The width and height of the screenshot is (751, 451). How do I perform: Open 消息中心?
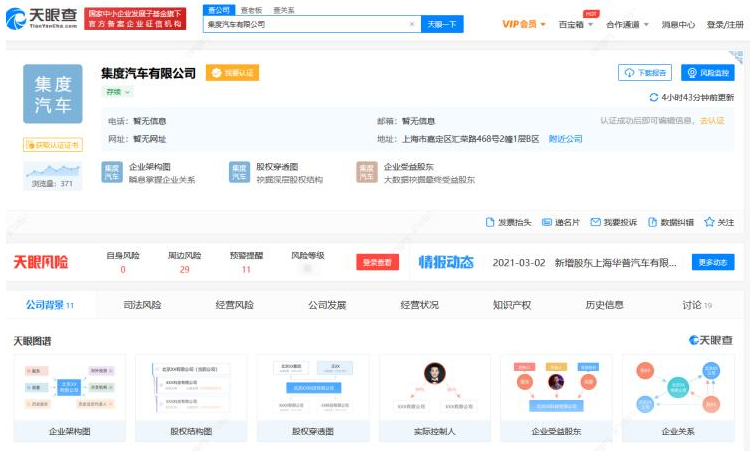tap(678, 24)
